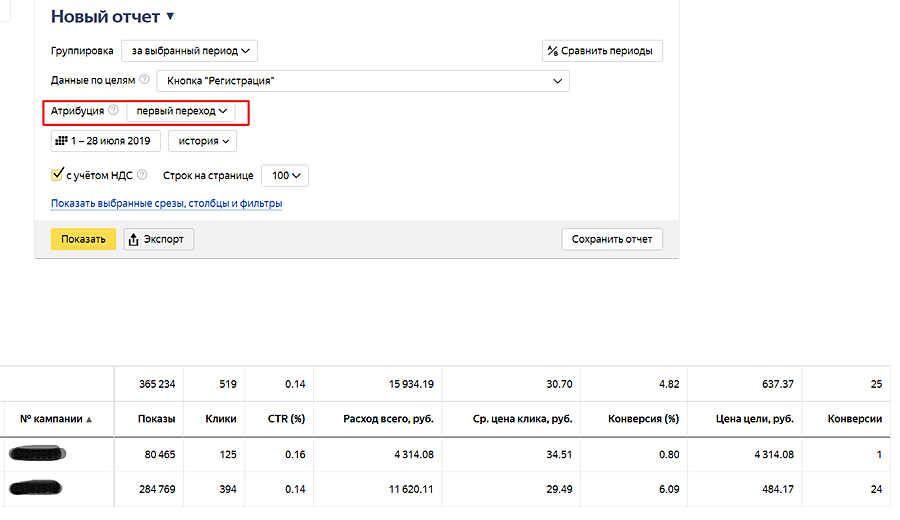Viewport: 900px width, 520px height.
Task: Click the Экспорт button
Action: [x=159, y=239]
